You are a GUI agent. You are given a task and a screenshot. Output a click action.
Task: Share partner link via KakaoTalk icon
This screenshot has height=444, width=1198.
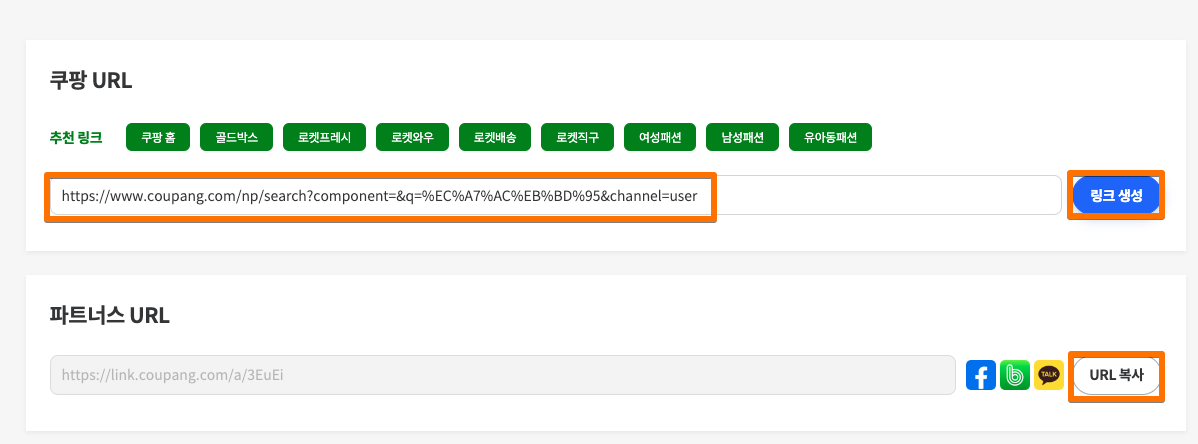[1048, 375]
